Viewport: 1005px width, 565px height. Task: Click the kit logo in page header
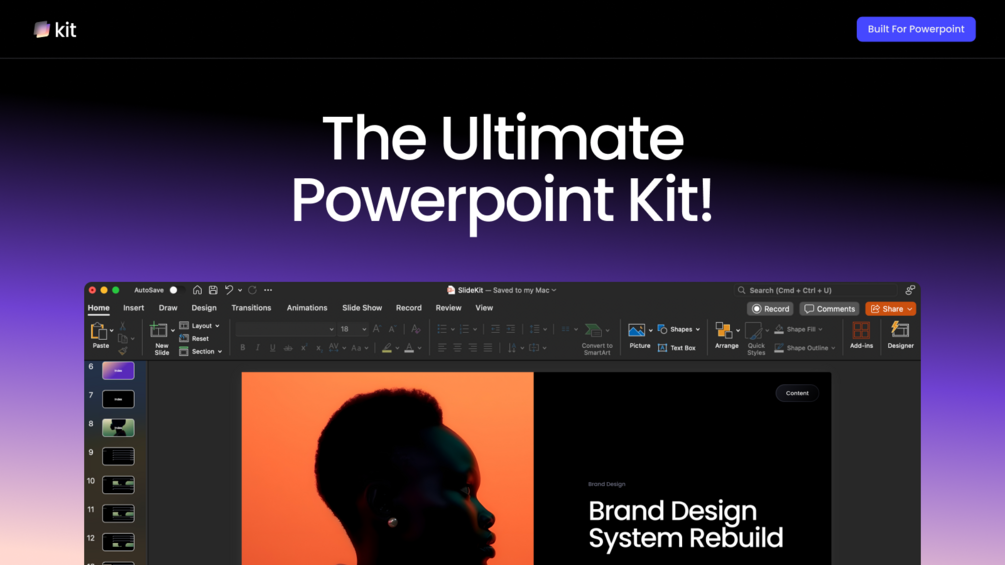[x=55, y=29]
